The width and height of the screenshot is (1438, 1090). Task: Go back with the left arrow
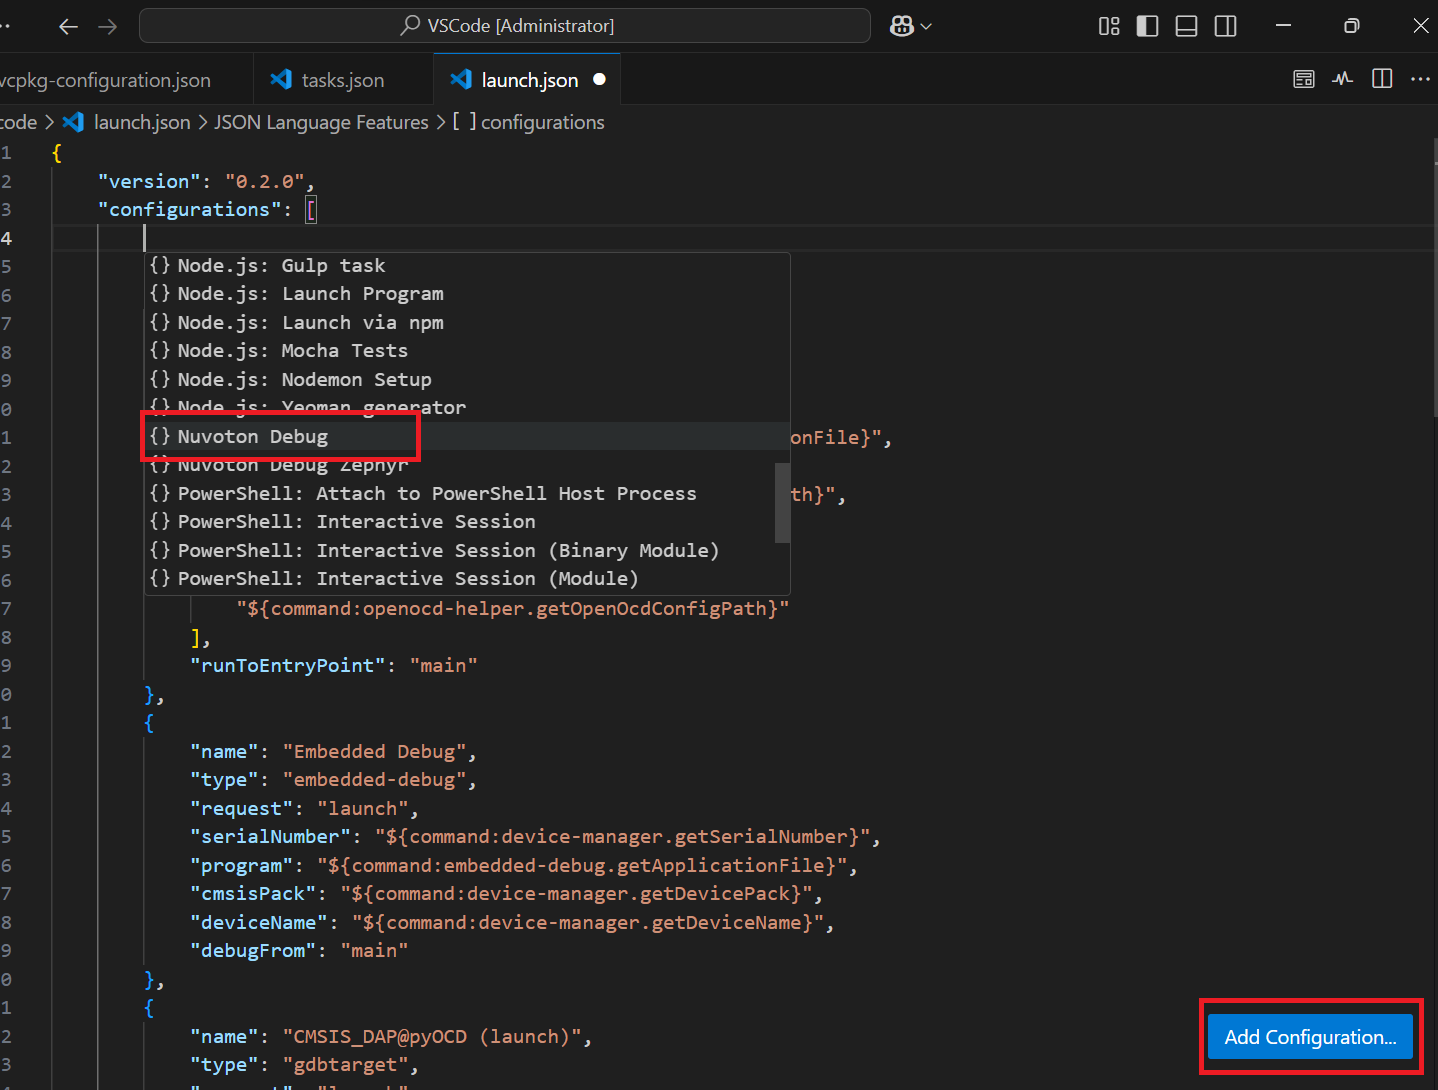68,27
